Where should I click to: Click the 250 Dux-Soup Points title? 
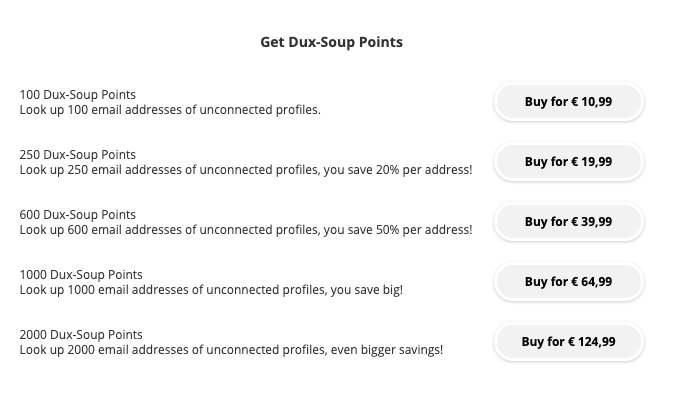click(78, 155)
